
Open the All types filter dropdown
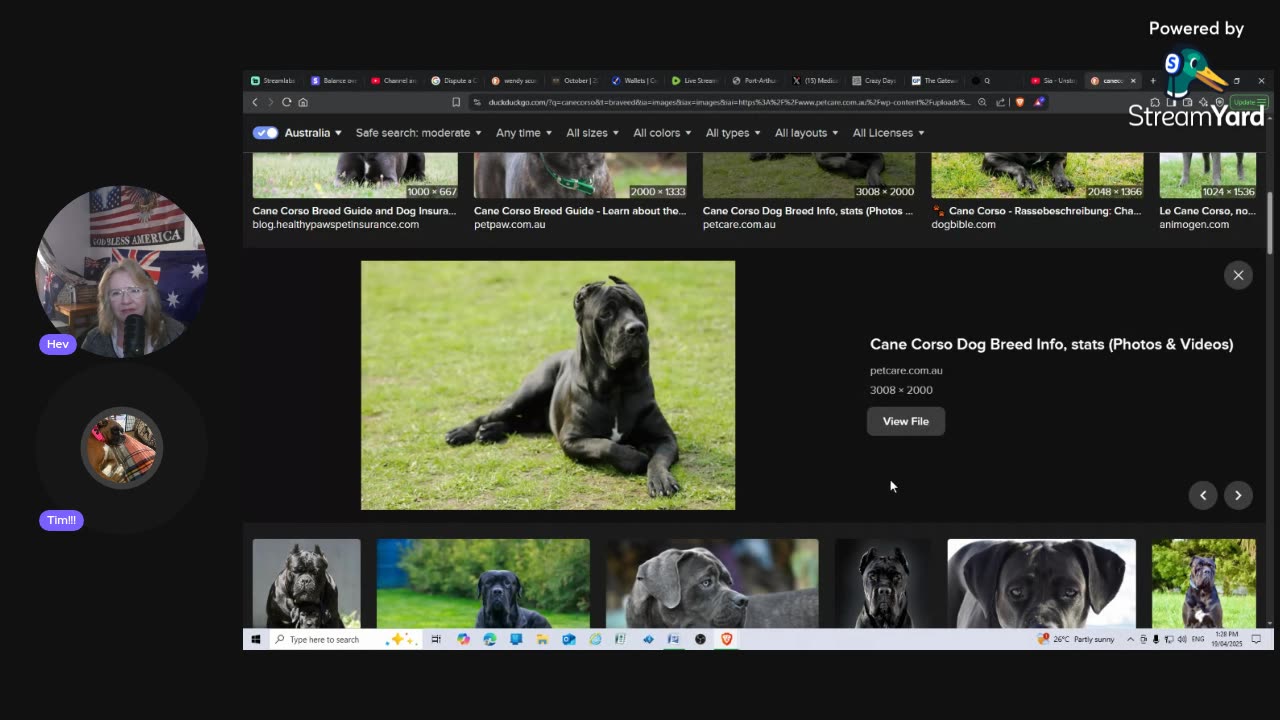(x=733, y=133)
